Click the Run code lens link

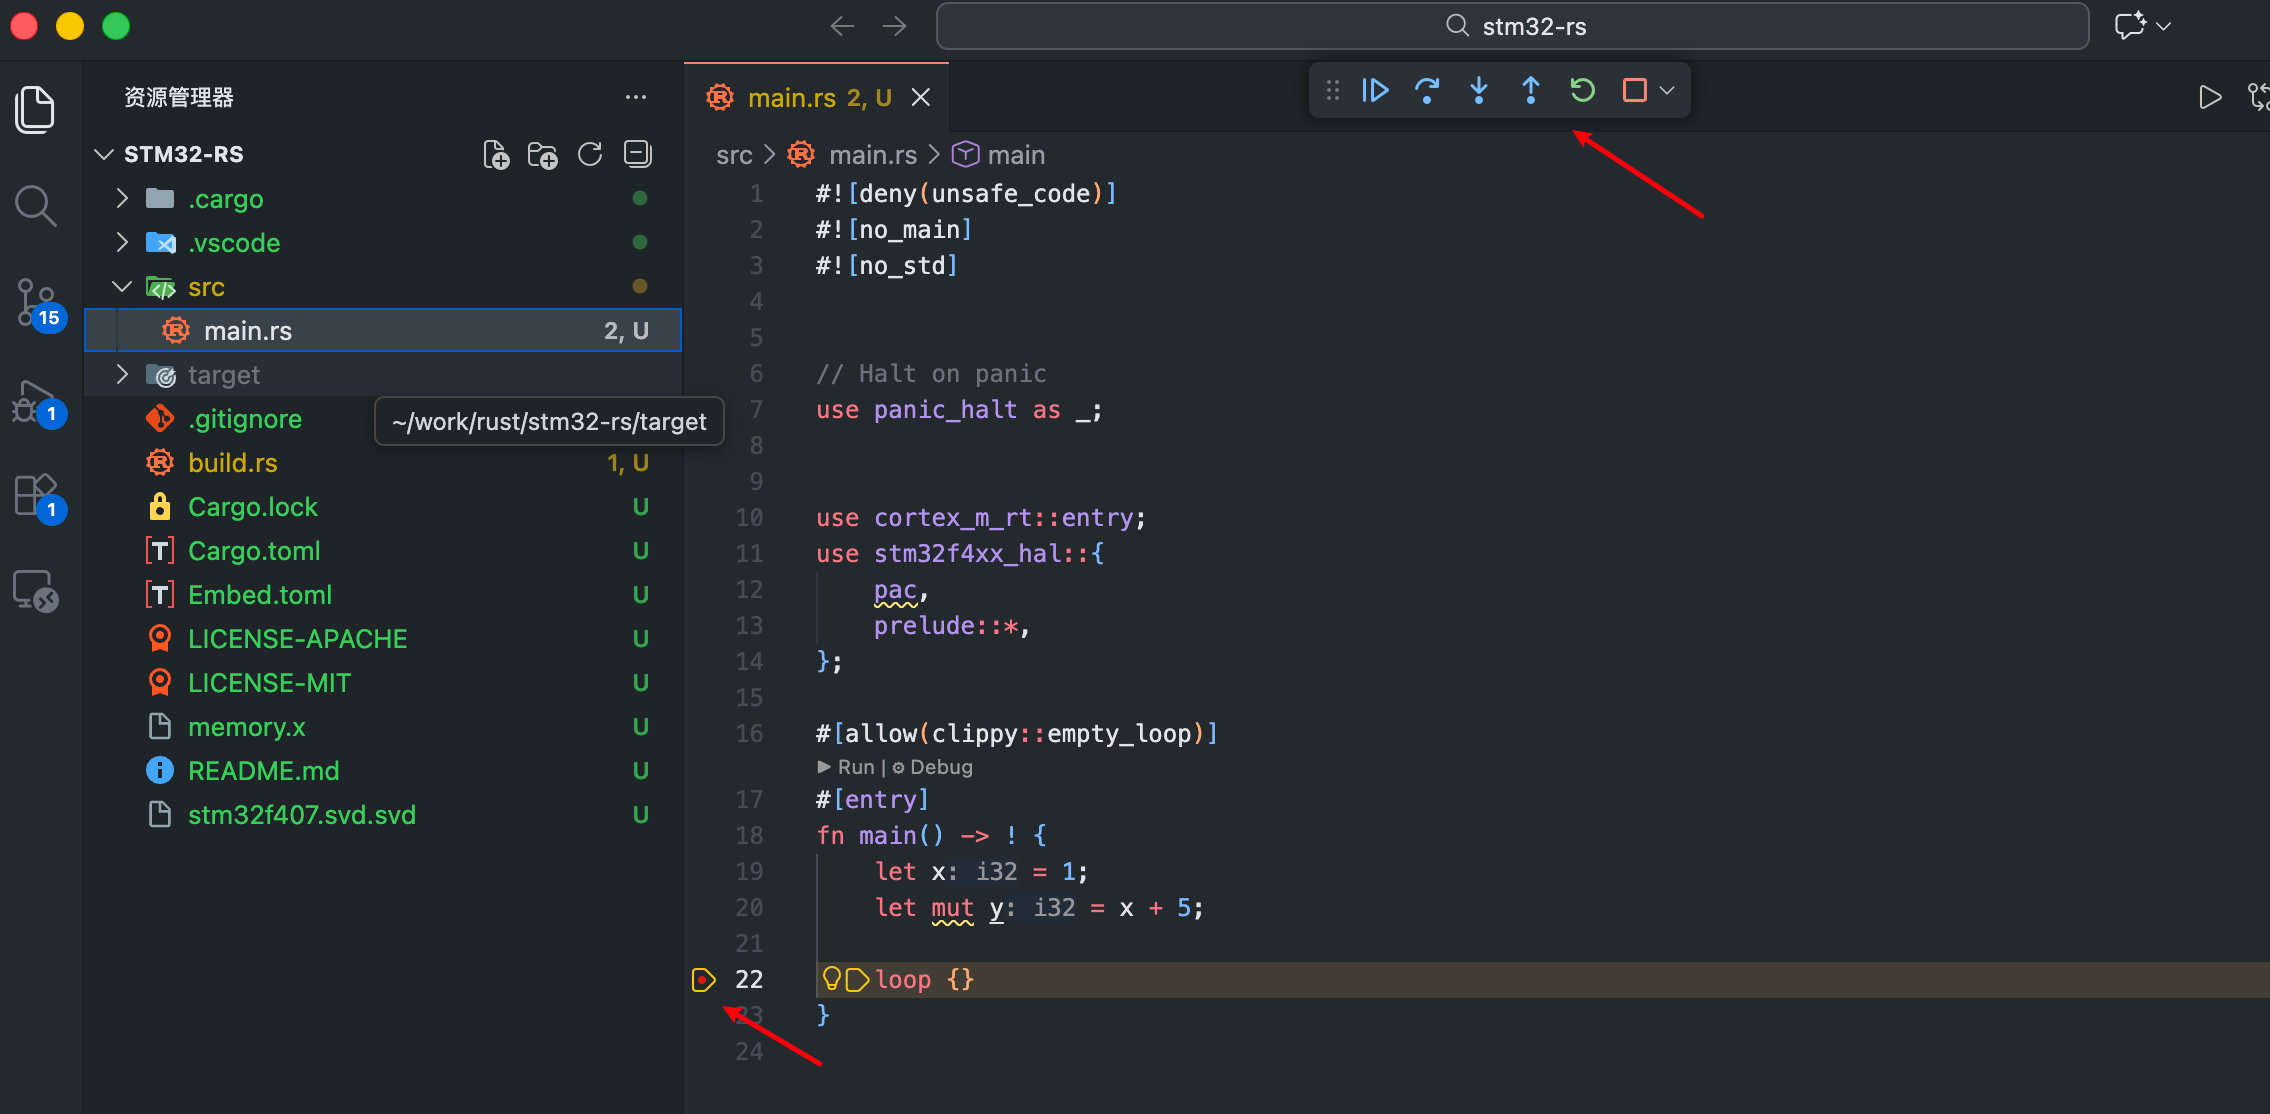(x=855, y=767)
